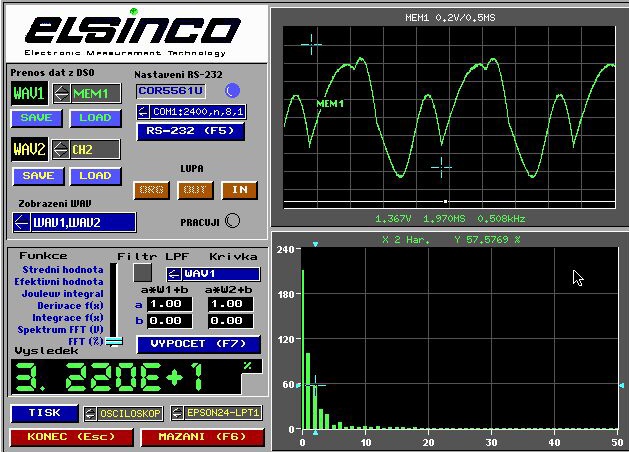
Task: Quit with the KONEC (Esc) button
Action: (71, 437)
